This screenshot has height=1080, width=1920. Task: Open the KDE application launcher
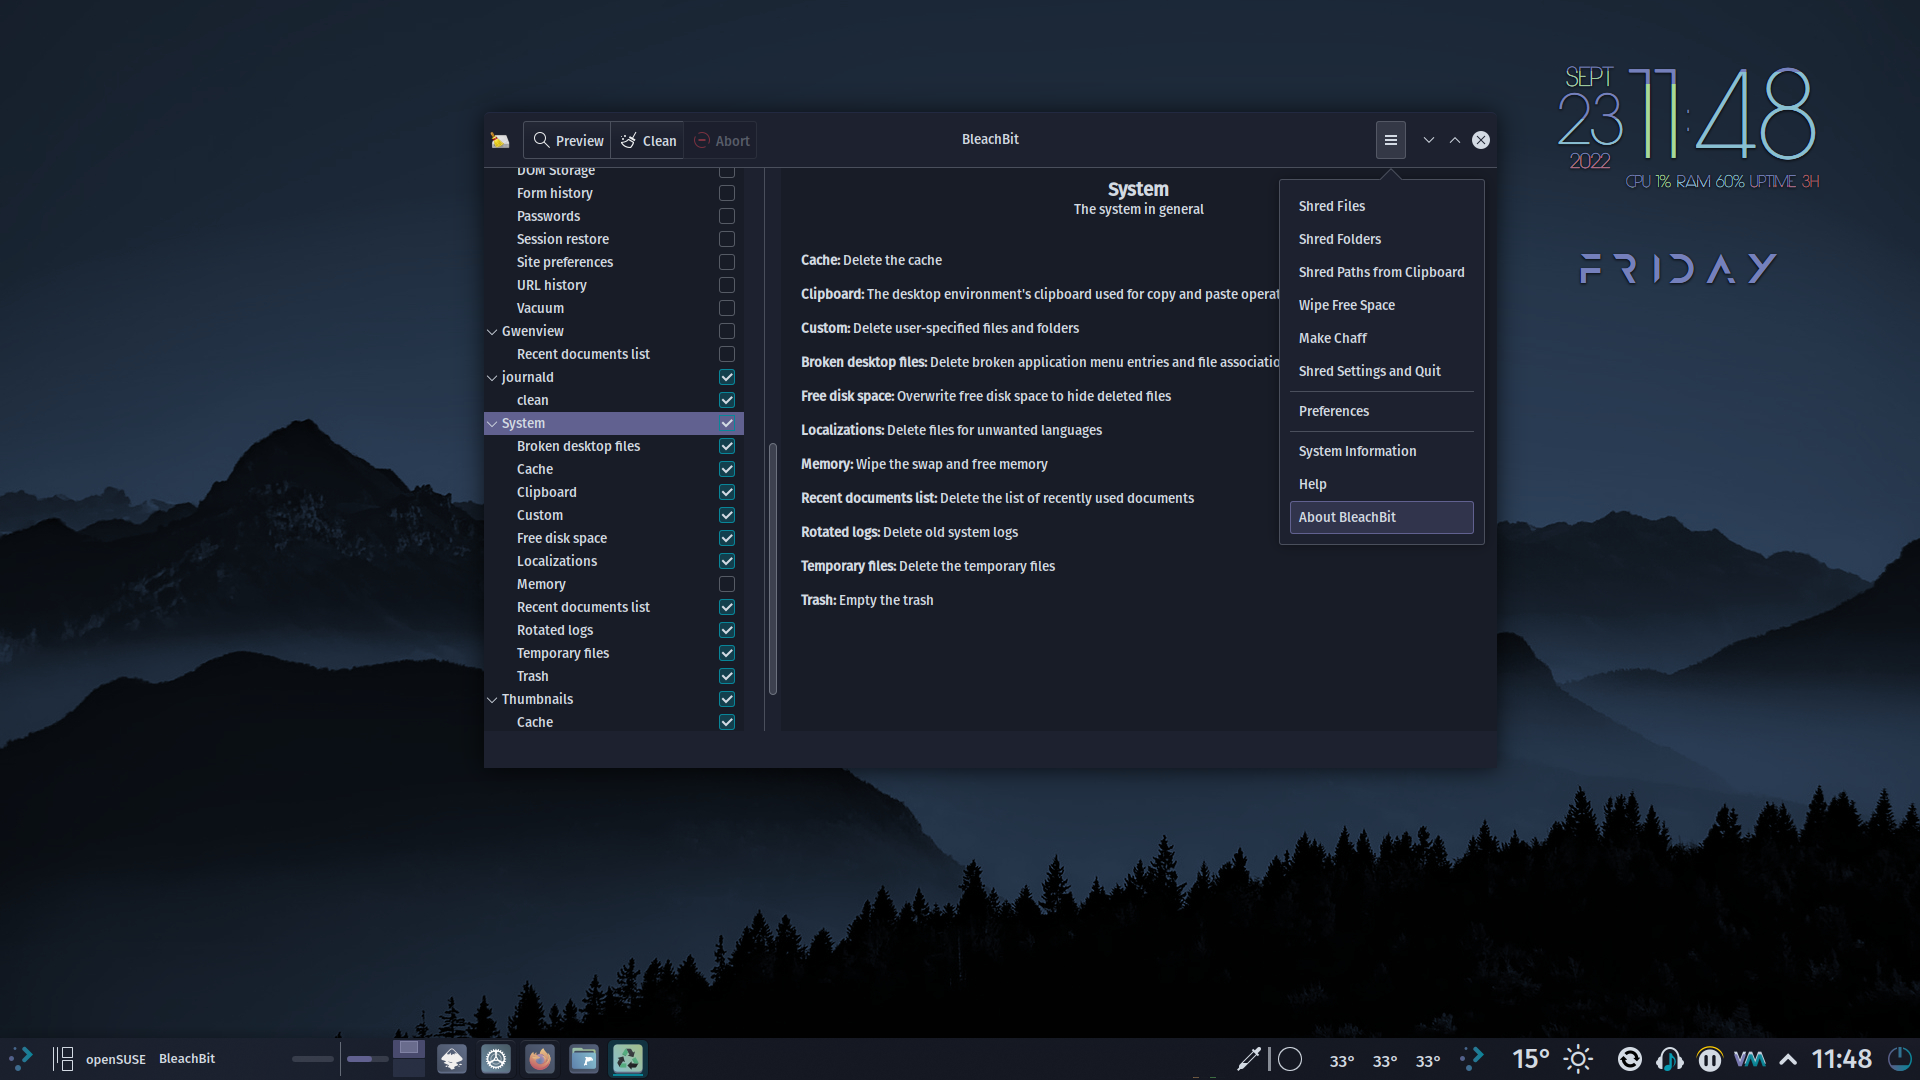(21, 1058)
